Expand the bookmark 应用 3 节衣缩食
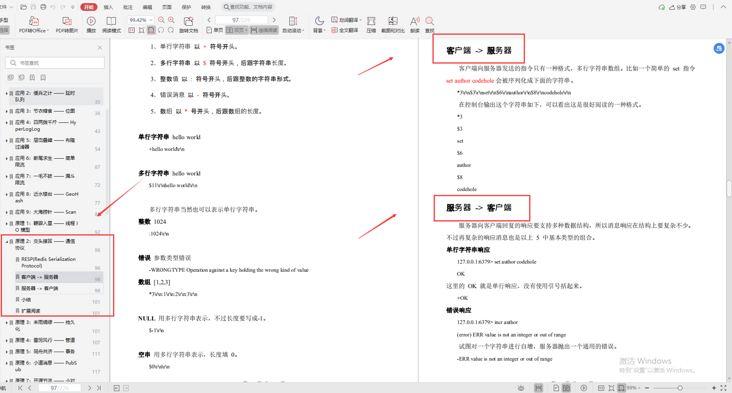This screenshot has width=732, height=393. (x=7, y=112)
